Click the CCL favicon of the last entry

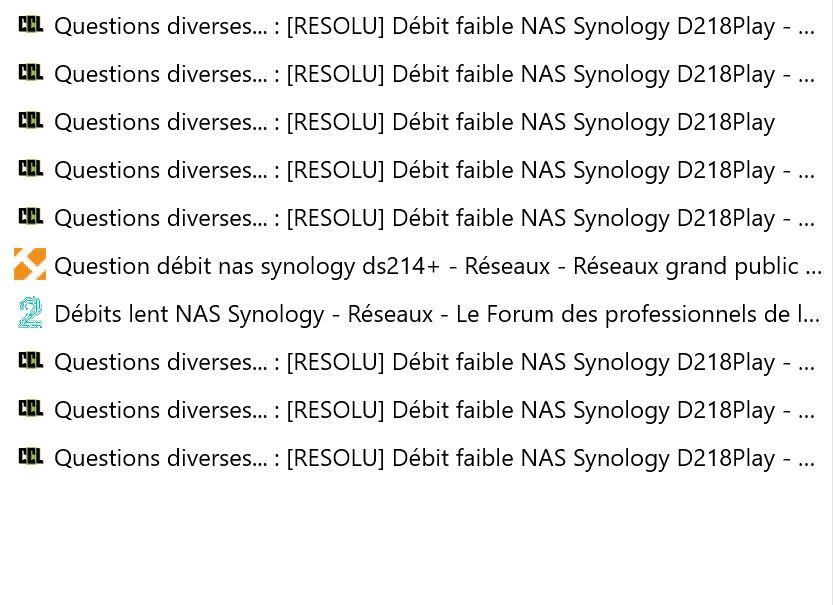click(30, 456)
